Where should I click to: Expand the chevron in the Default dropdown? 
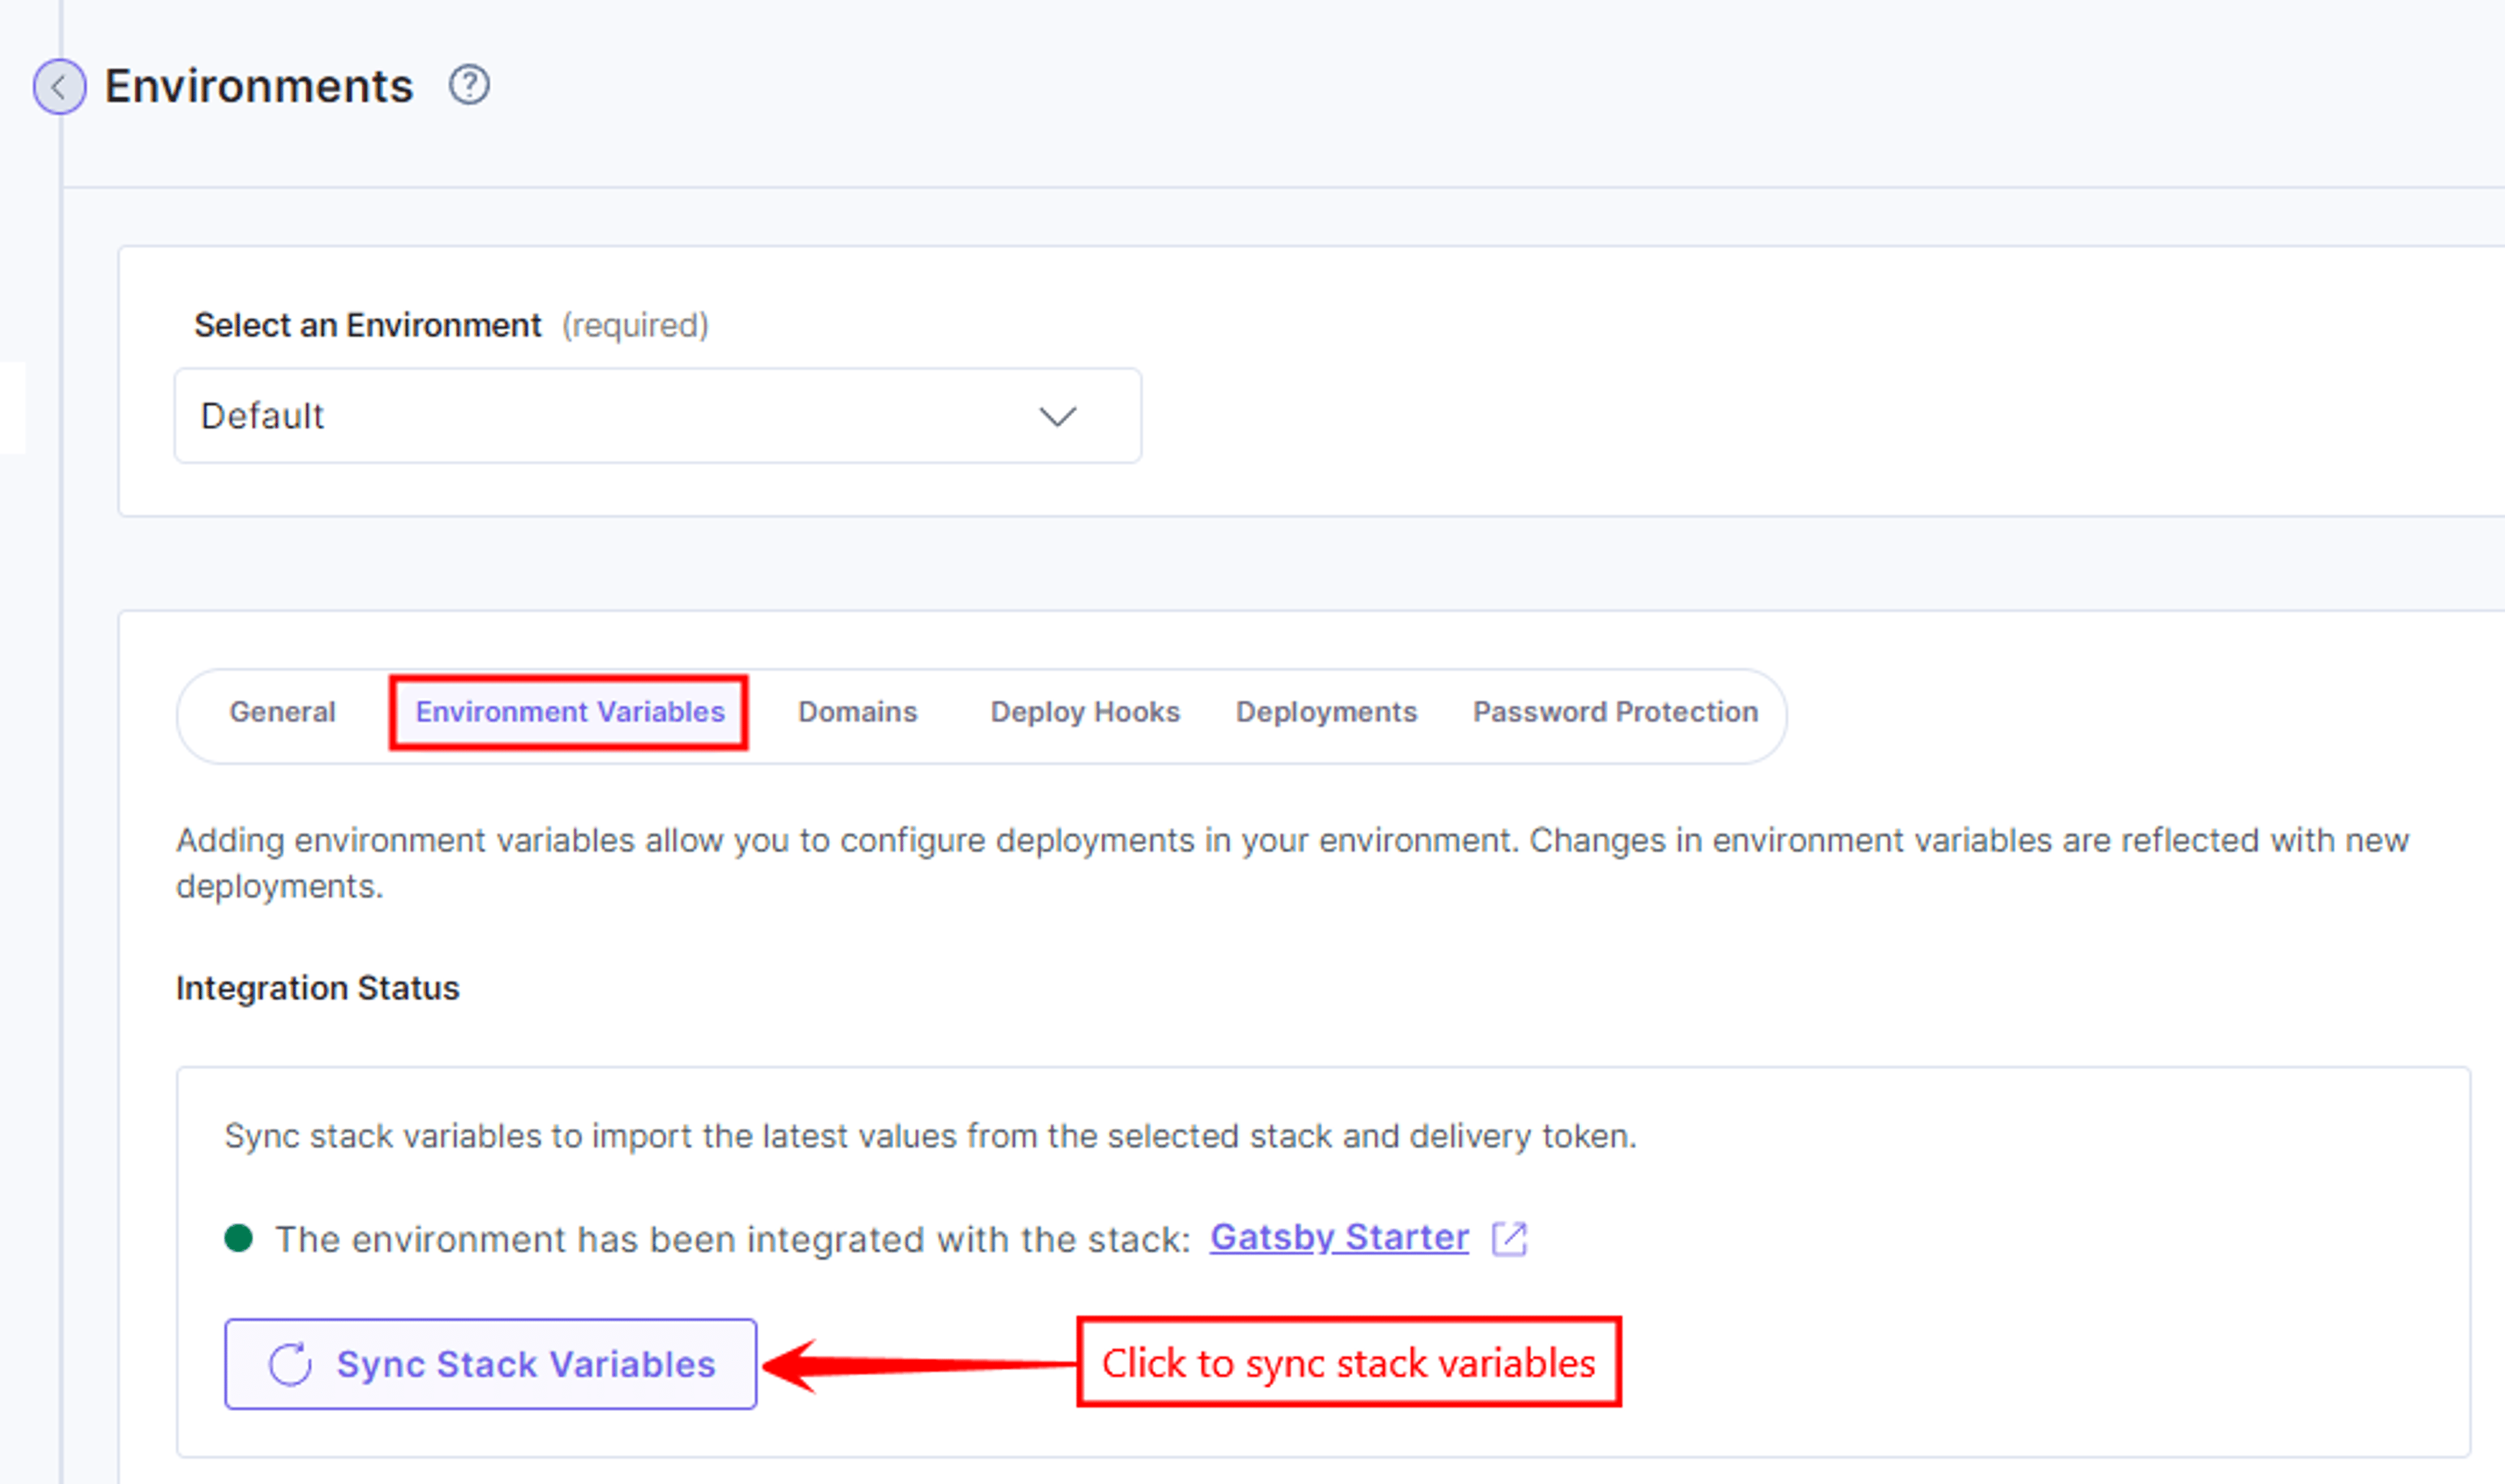pyautogui.click(x=1057, y=416)
